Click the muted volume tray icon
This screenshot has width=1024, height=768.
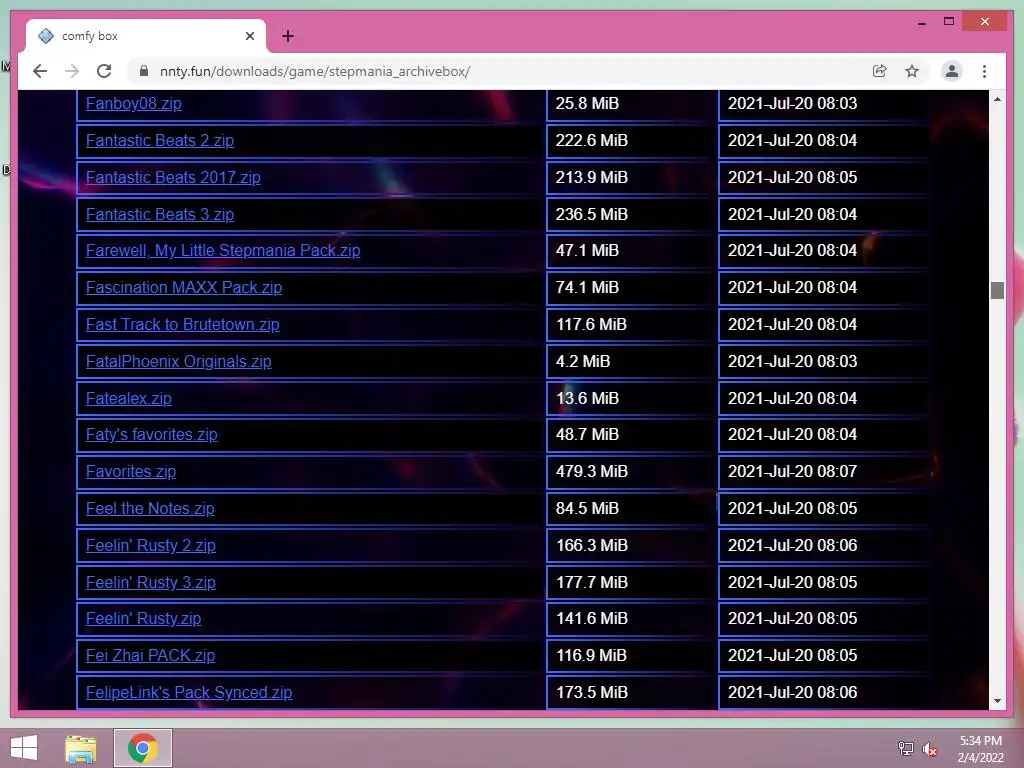[929, 748]
